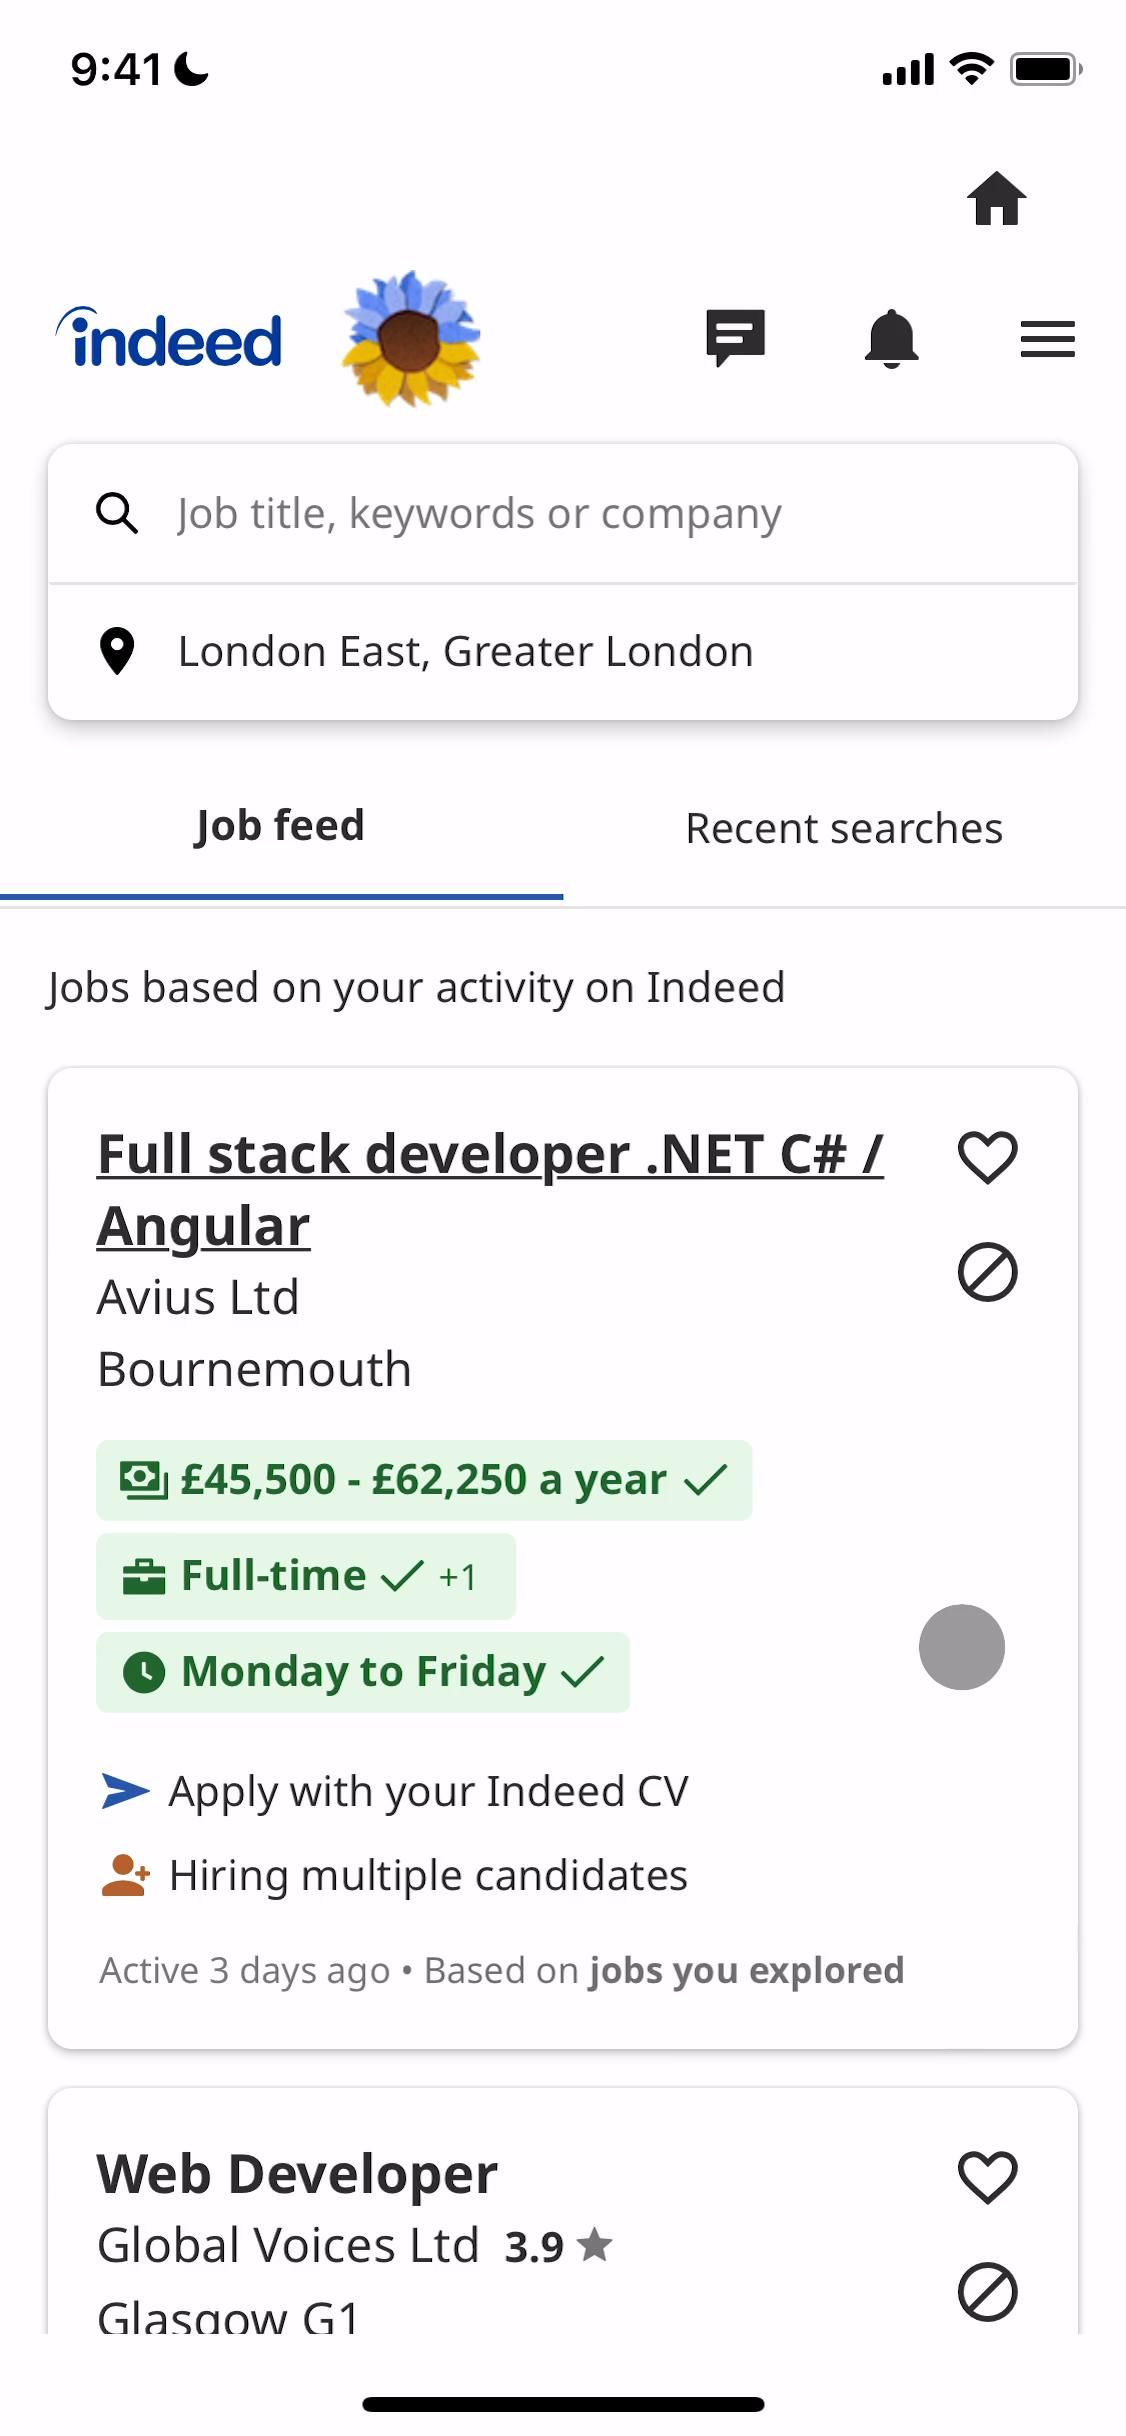Screen dimensions: 1126x2436
Task: Tap the £45,500 - £62,250 salary tag
Action: (424, 1480)
